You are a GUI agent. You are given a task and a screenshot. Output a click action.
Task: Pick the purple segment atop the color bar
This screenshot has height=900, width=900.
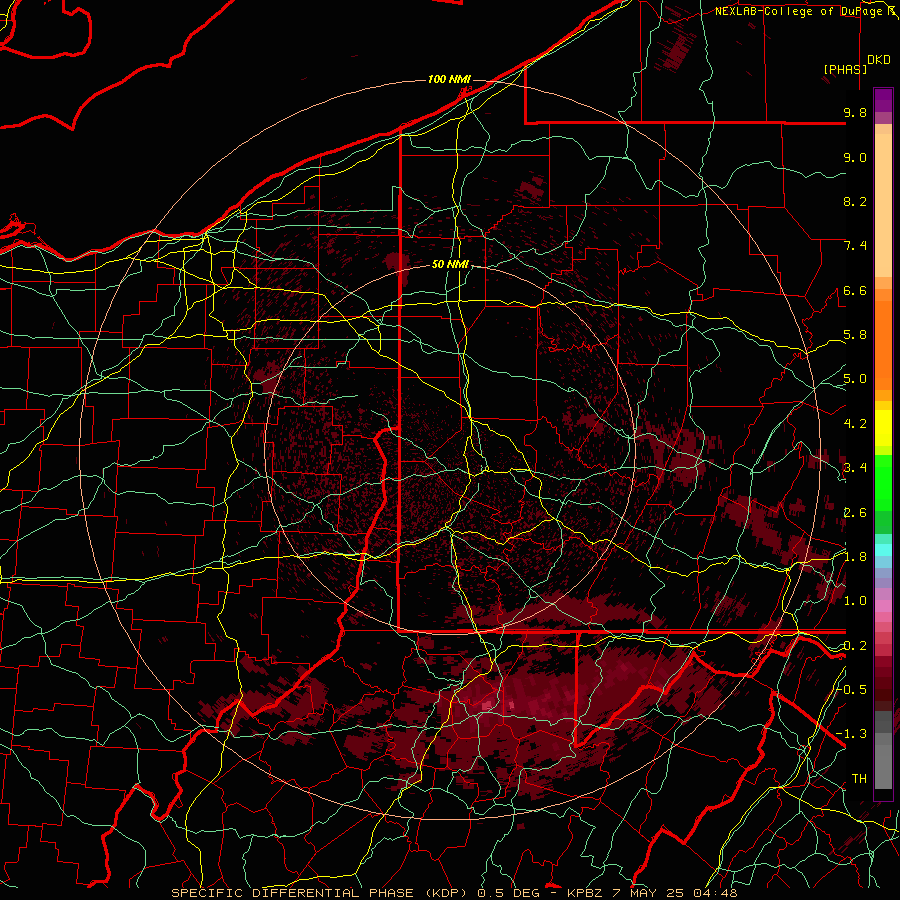(x=883, y=100)
